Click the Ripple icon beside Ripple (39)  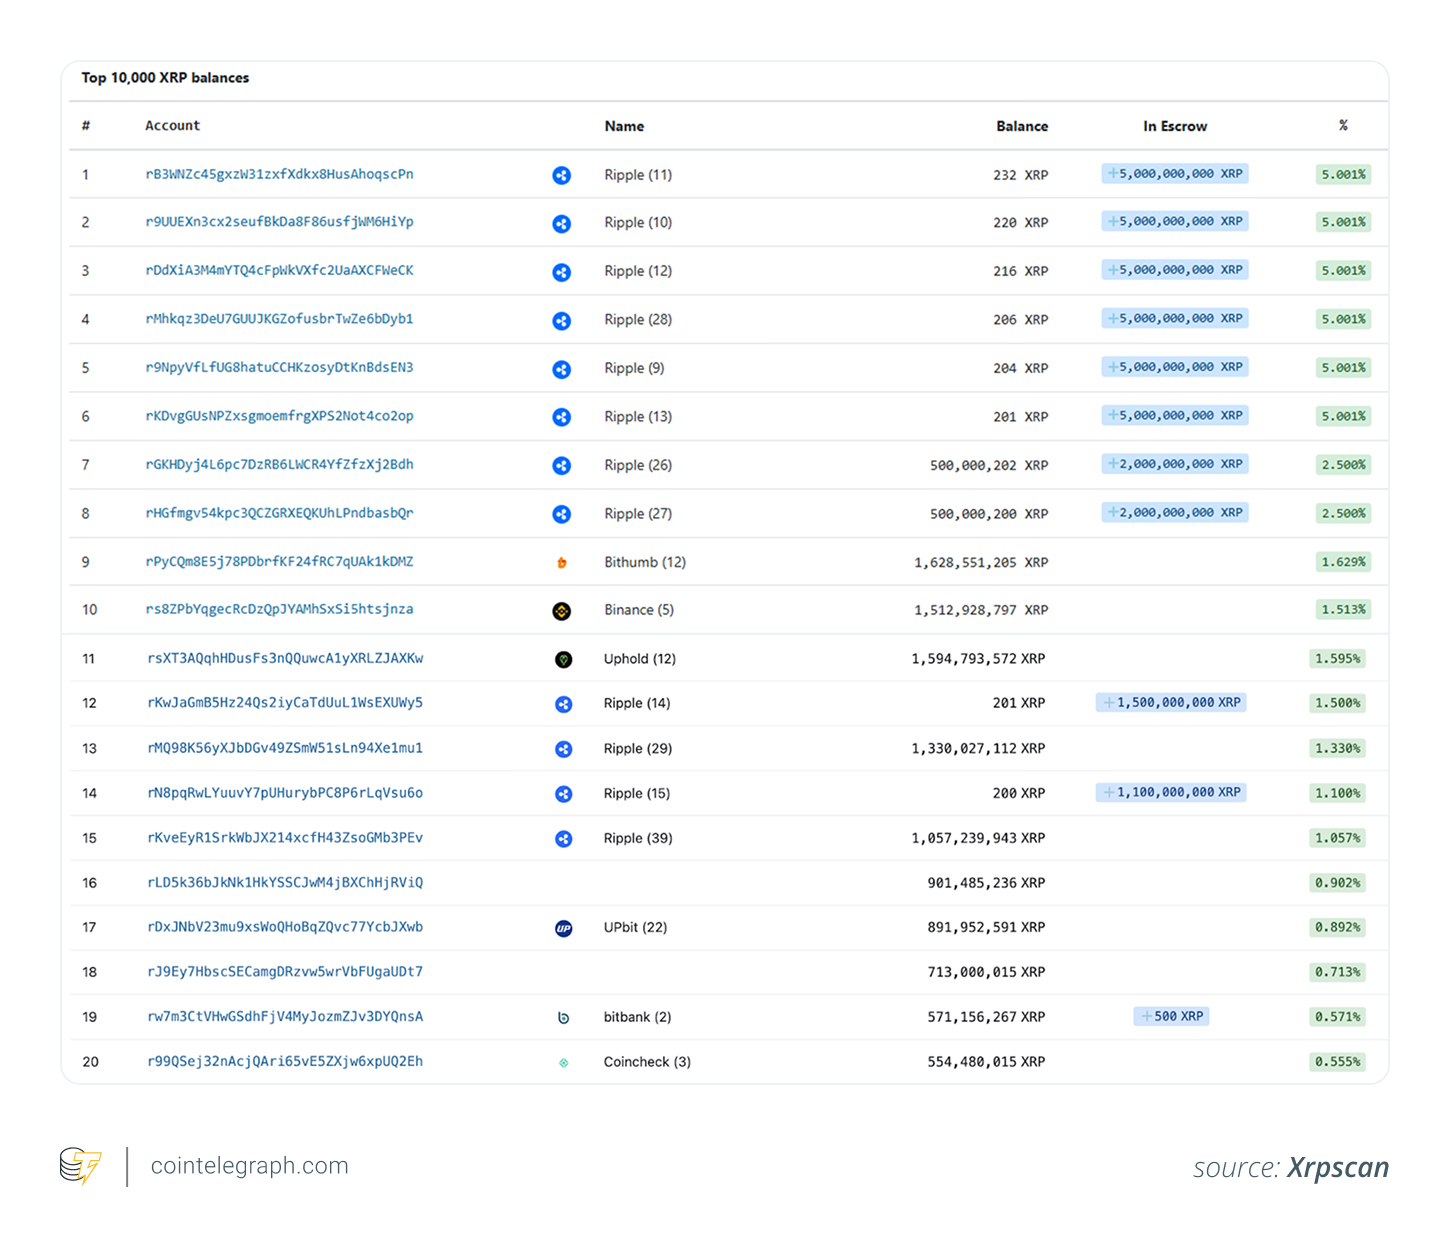564,839
